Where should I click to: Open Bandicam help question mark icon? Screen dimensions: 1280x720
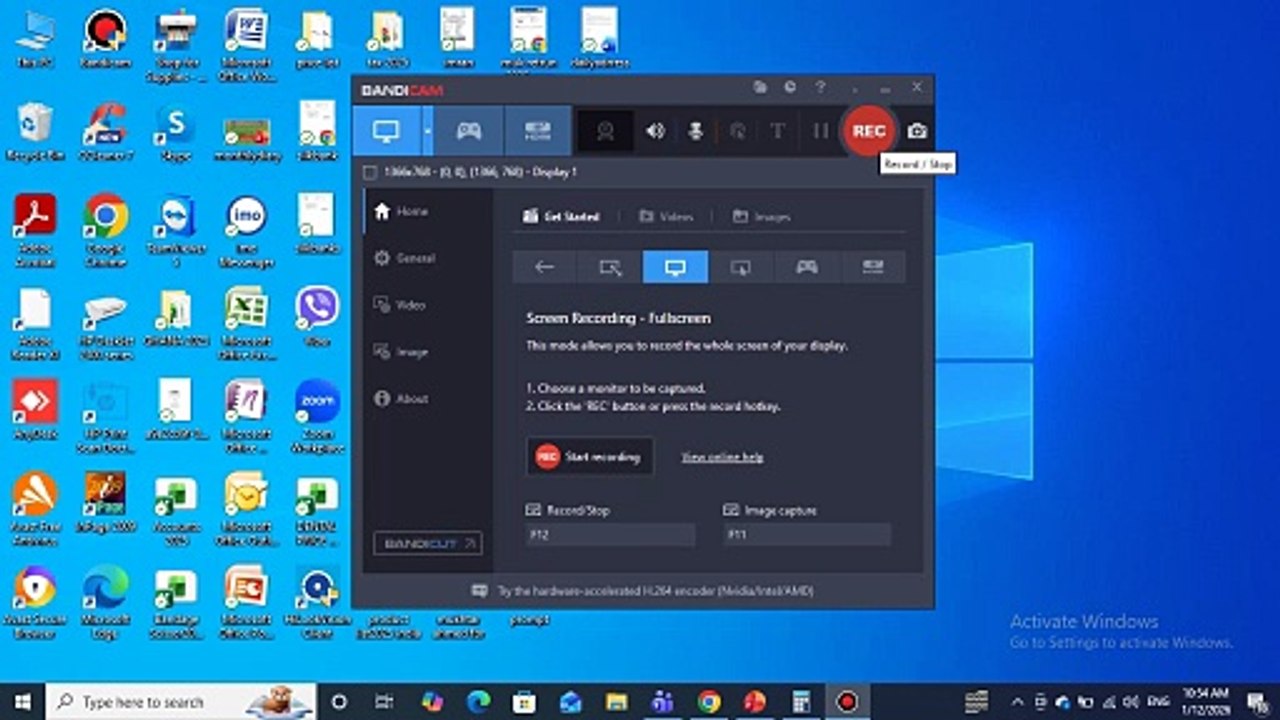point(820,88)
